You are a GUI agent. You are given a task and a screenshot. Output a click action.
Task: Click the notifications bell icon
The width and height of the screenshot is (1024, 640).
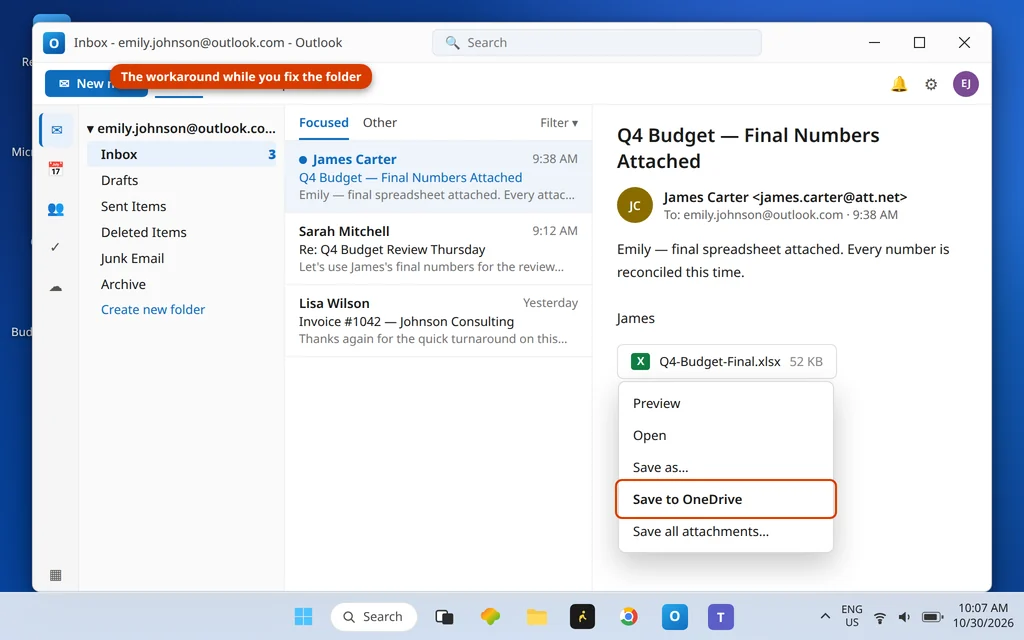click(899, 84)
